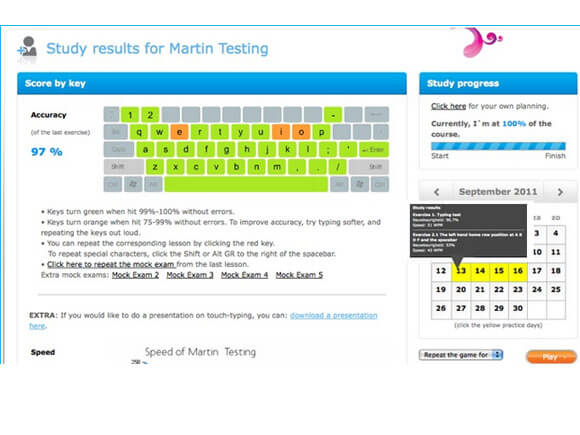Screen dimensions: 580x435
Task: Go to previous month in calendar
Action: [436, 192]
